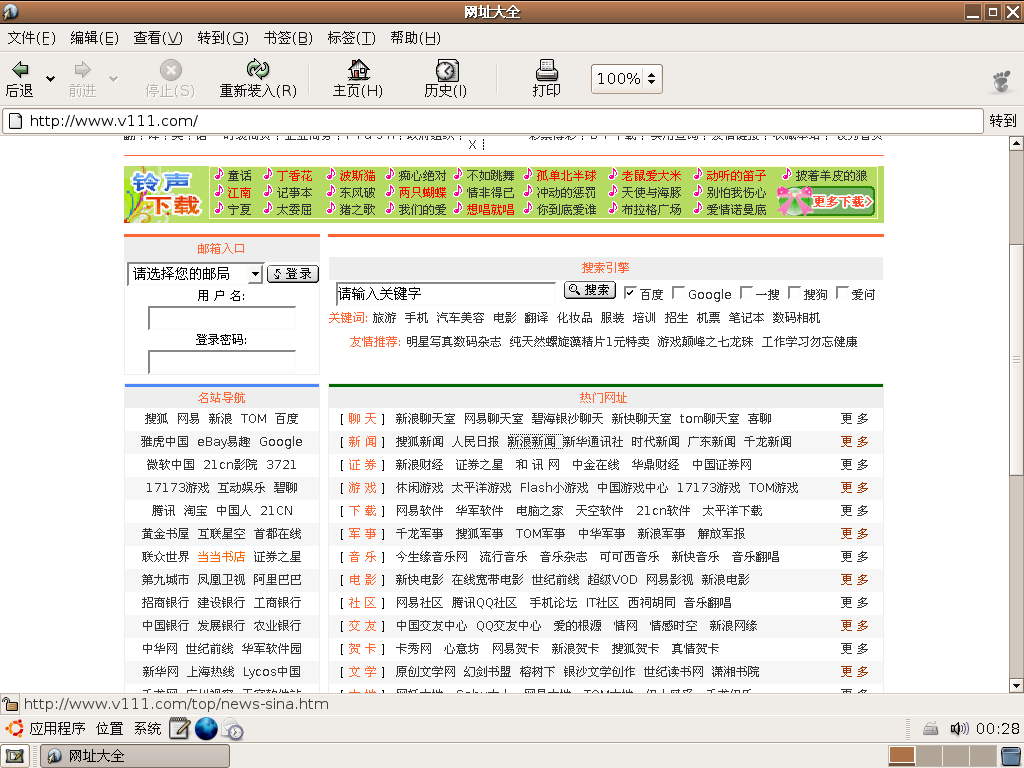Open 更多 link in the 聊天 row
This screenshot has height=768, width=1024.
[854, 419]
